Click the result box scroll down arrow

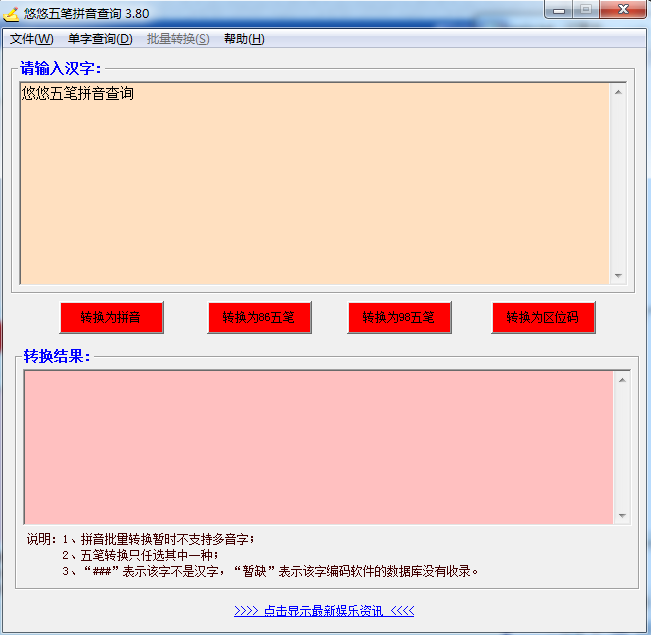[x=622, y=516]
